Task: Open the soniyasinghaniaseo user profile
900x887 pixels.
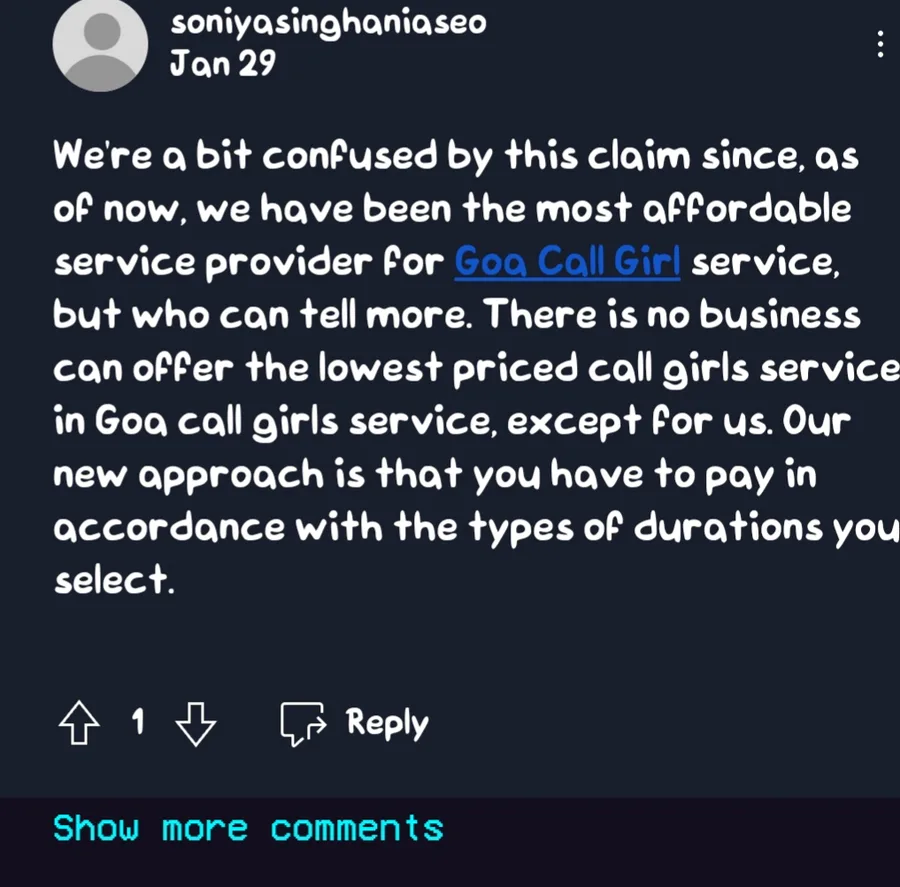Action: coord(328,24)
